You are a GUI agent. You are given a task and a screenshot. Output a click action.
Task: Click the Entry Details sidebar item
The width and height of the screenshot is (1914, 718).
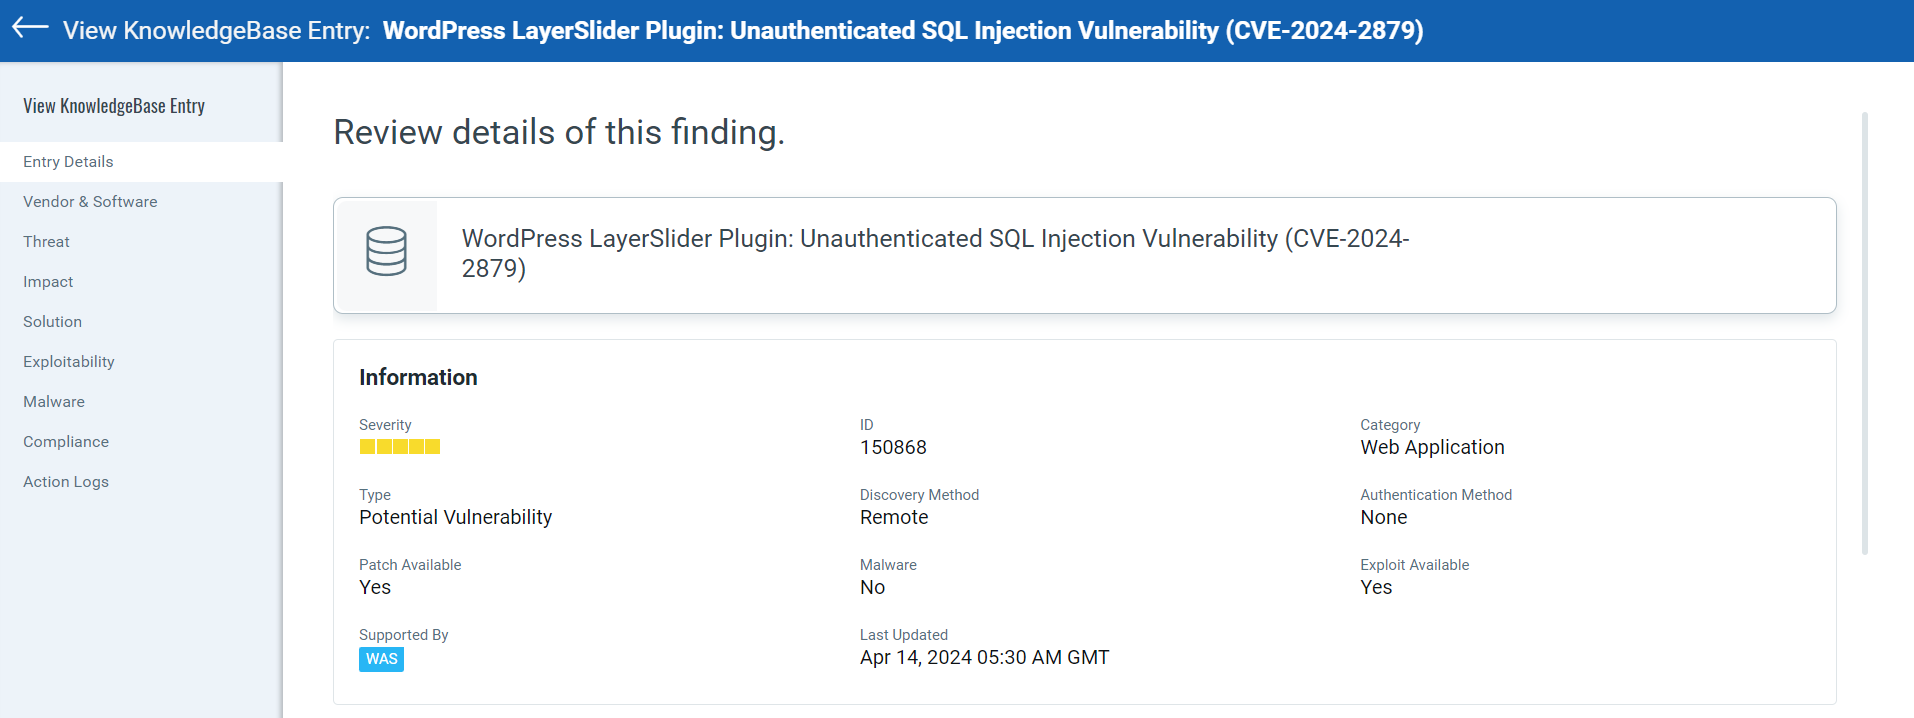pos(68,161)
